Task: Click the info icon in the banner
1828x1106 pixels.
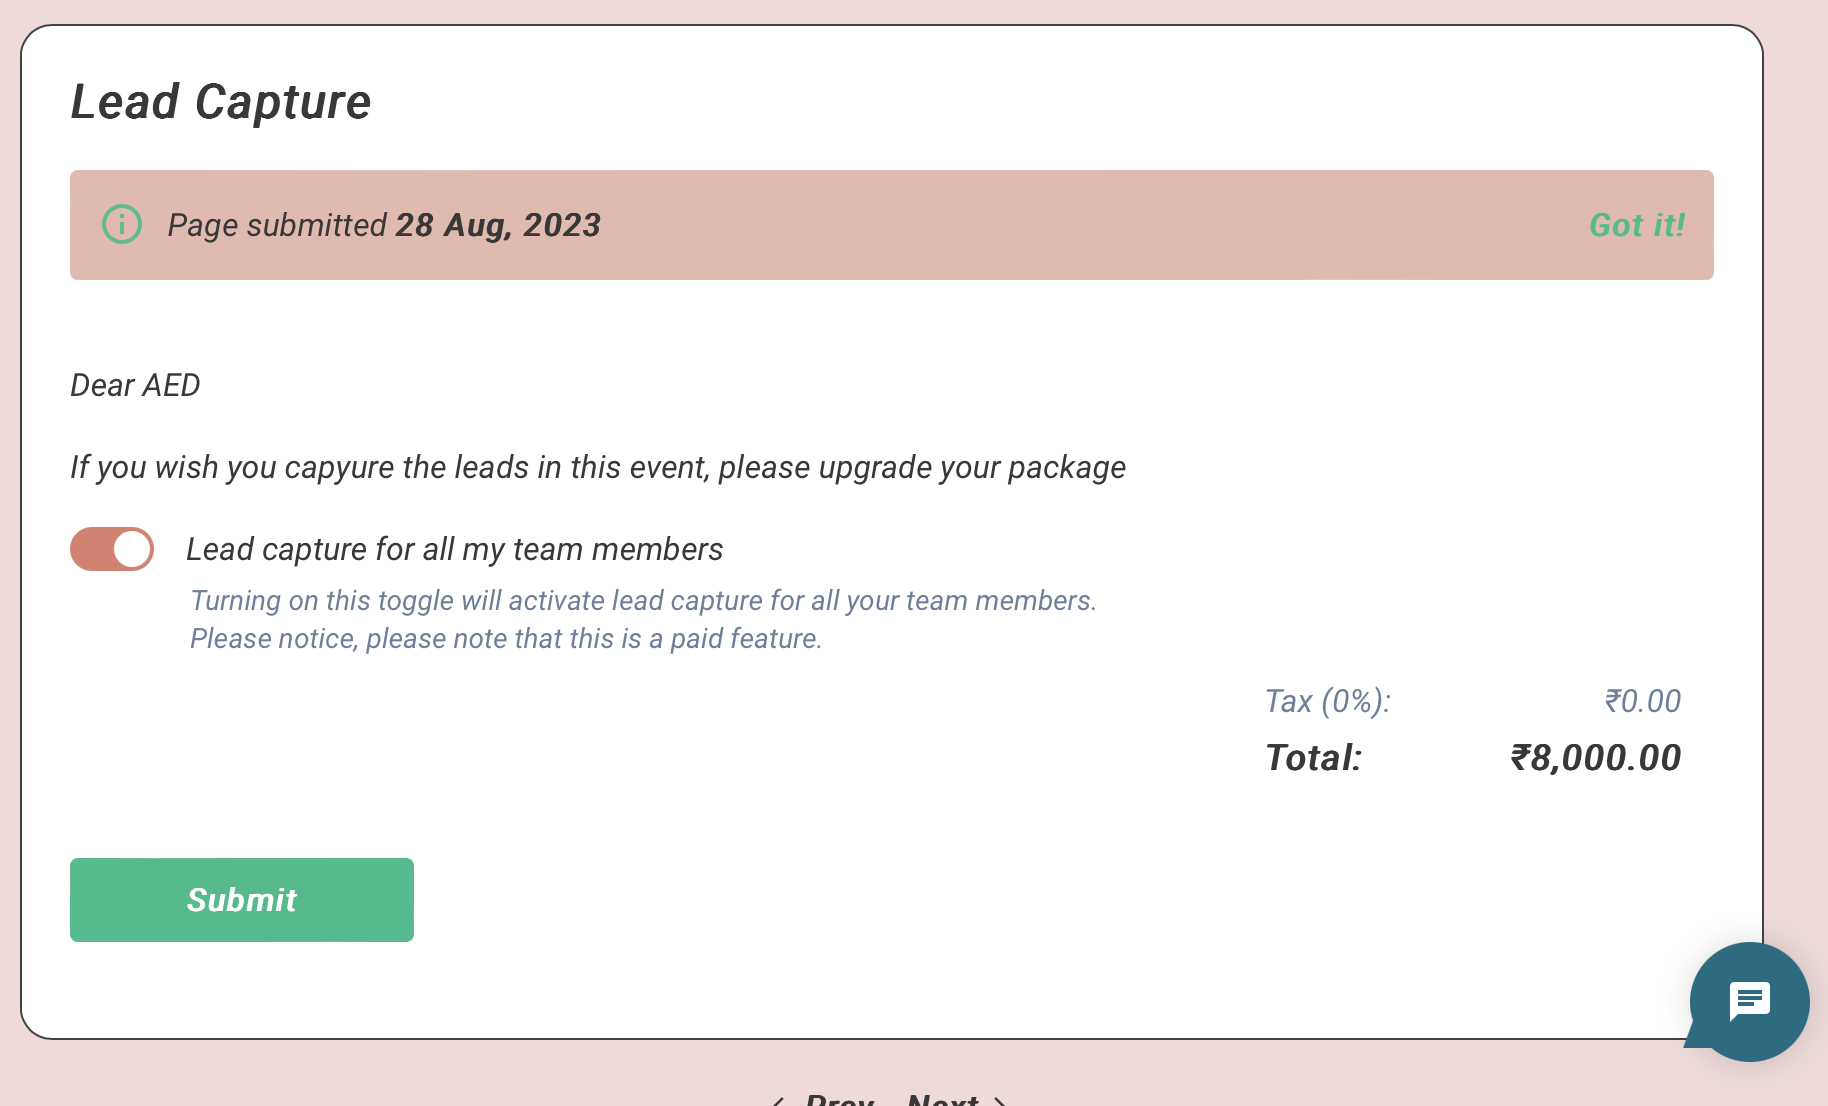Action: coord(122,224)
